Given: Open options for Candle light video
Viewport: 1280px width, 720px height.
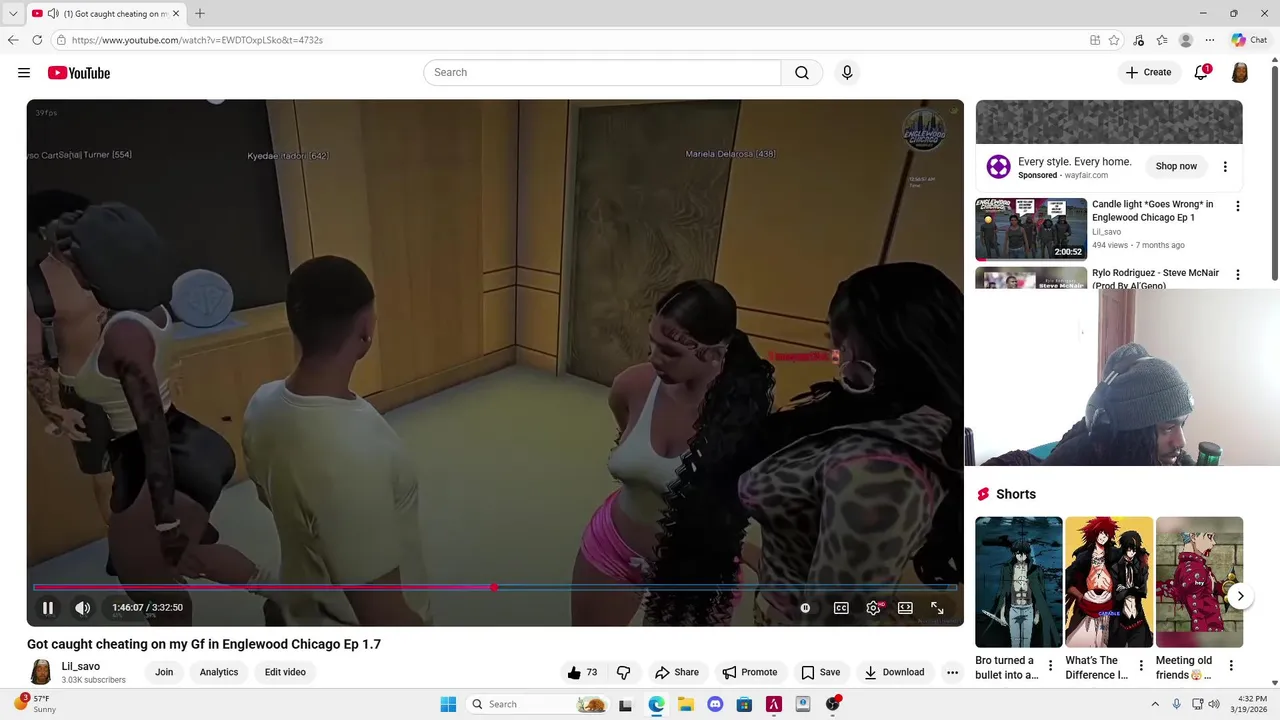Looking at the screenshot, I should tap(1237, 206).
